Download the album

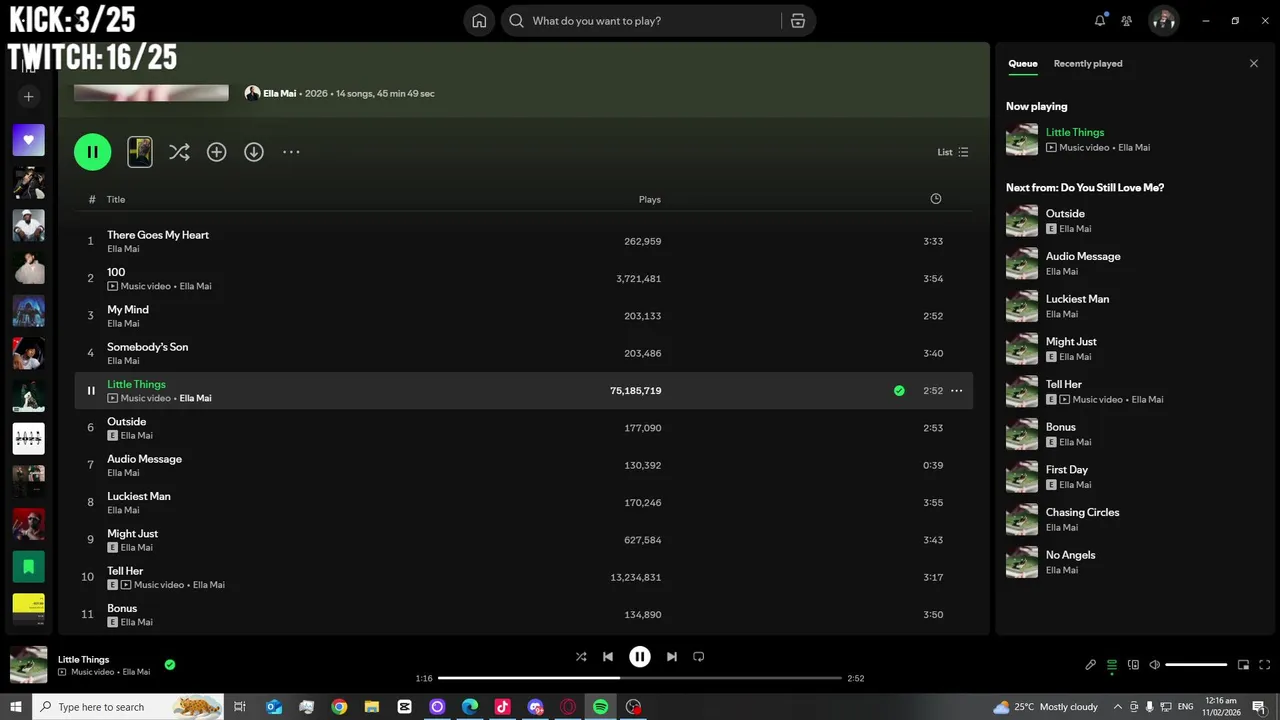pyautogui.click(x=254, y=152)
